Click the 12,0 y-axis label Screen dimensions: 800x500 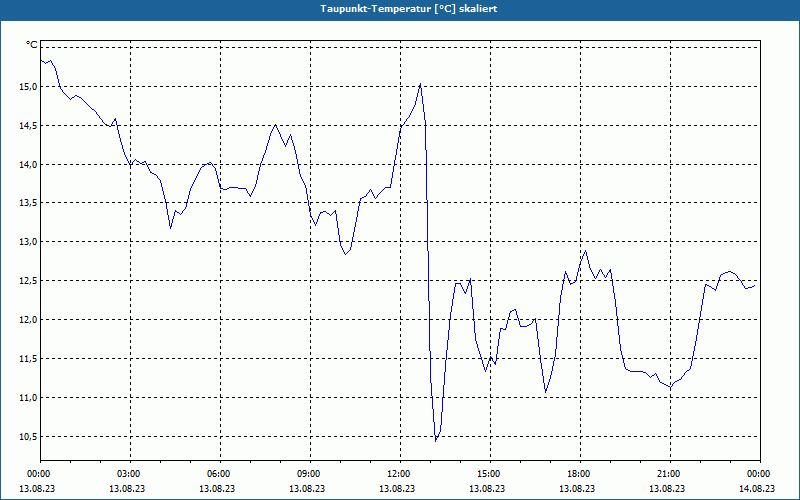pos(28,320)
